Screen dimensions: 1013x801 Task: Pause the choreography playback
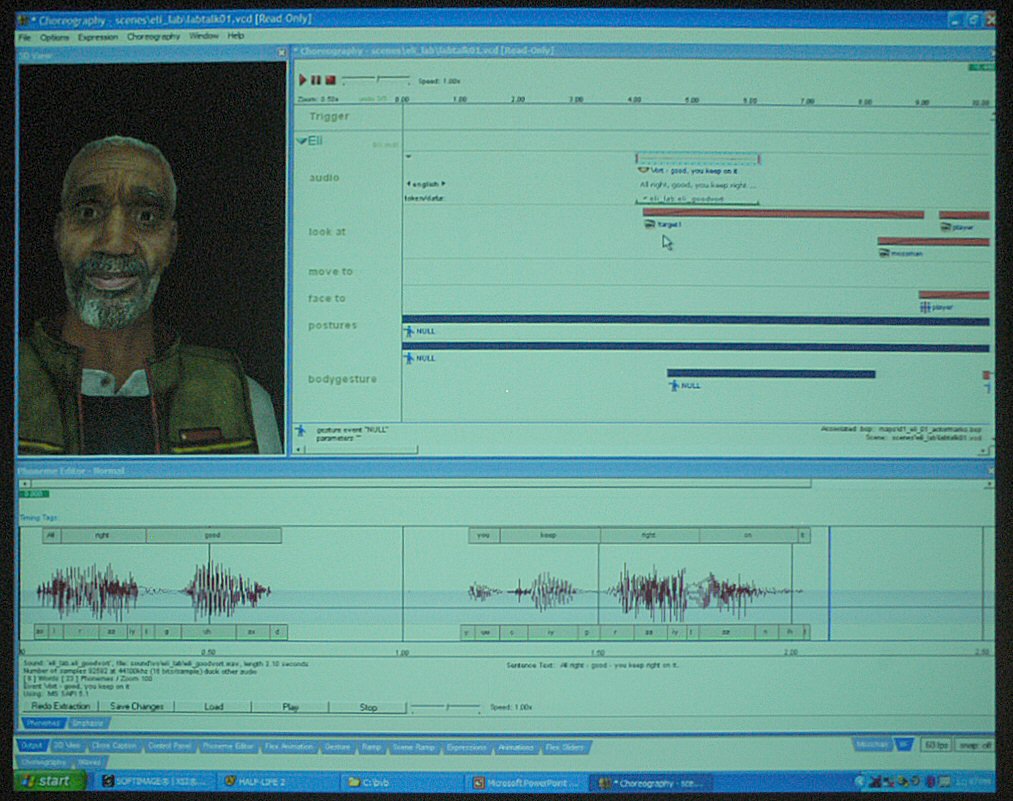click(316, 80)
